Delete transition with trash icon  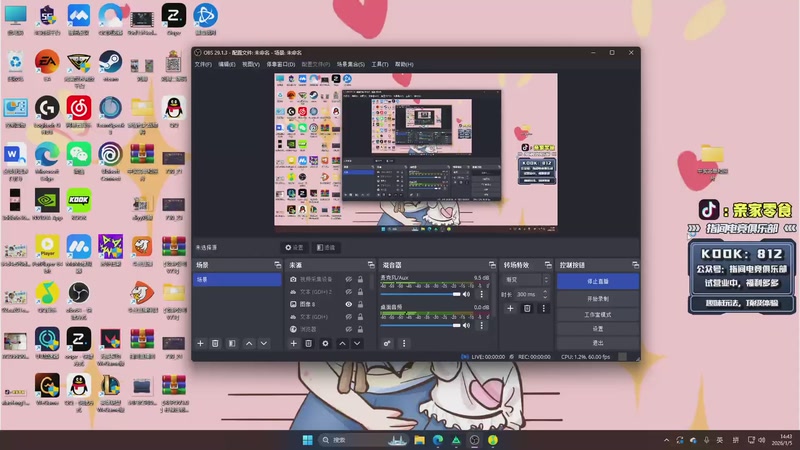(x=527, y=308)
